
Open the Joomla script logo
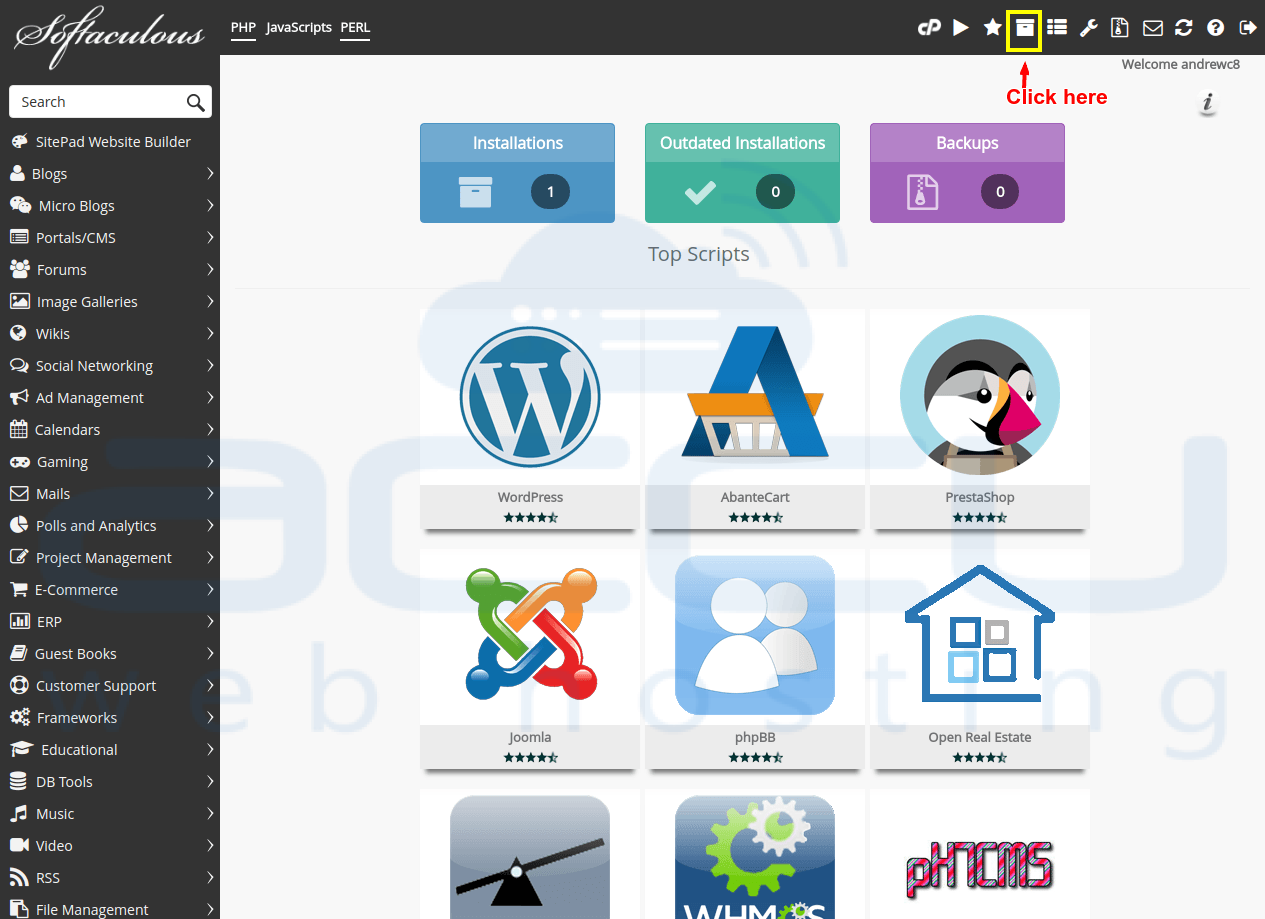pos(531,633)
